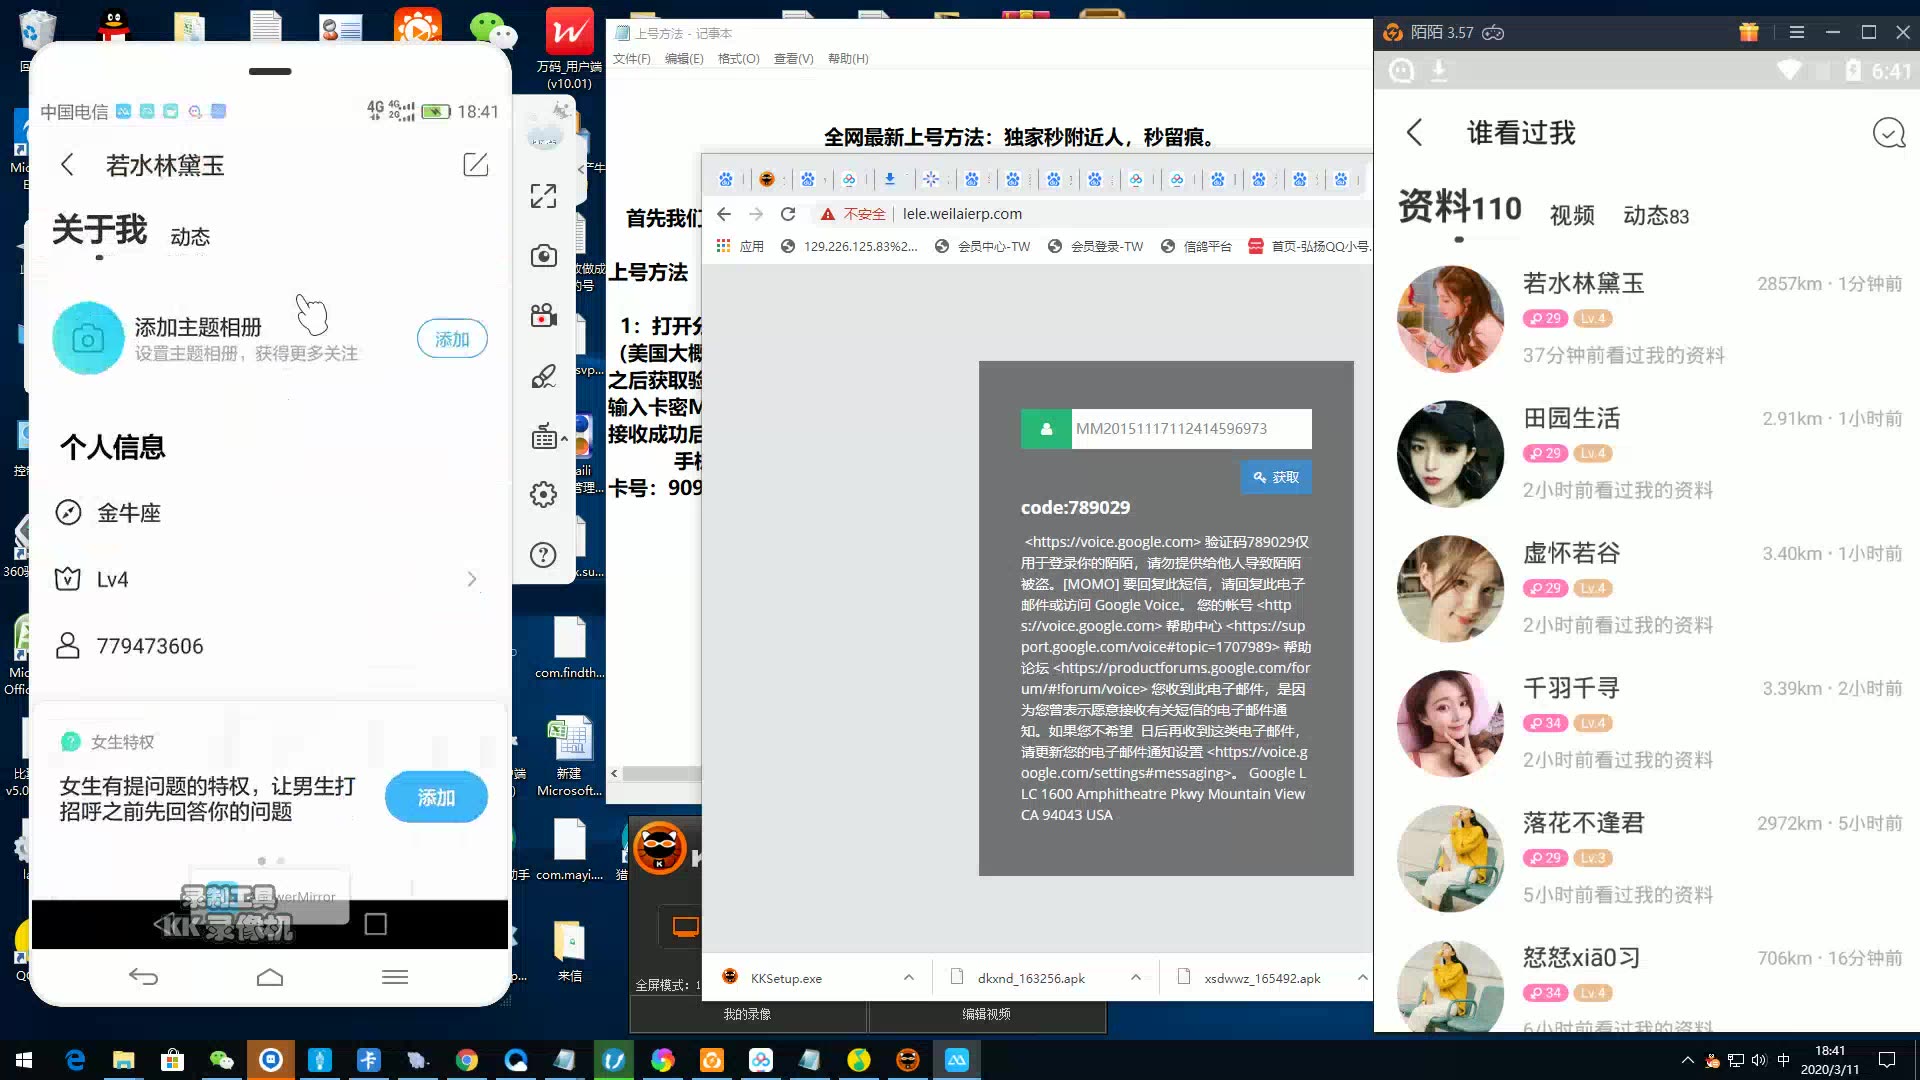
Task: Open 查看(V) menu in Notepad
Action: [x=793, y=59]
